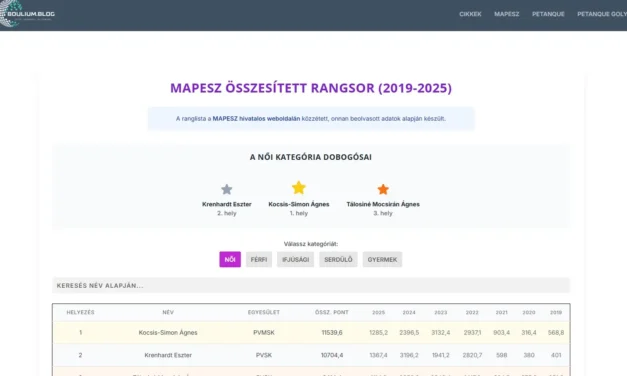Click the 568,8 points cell

point(556,332)
